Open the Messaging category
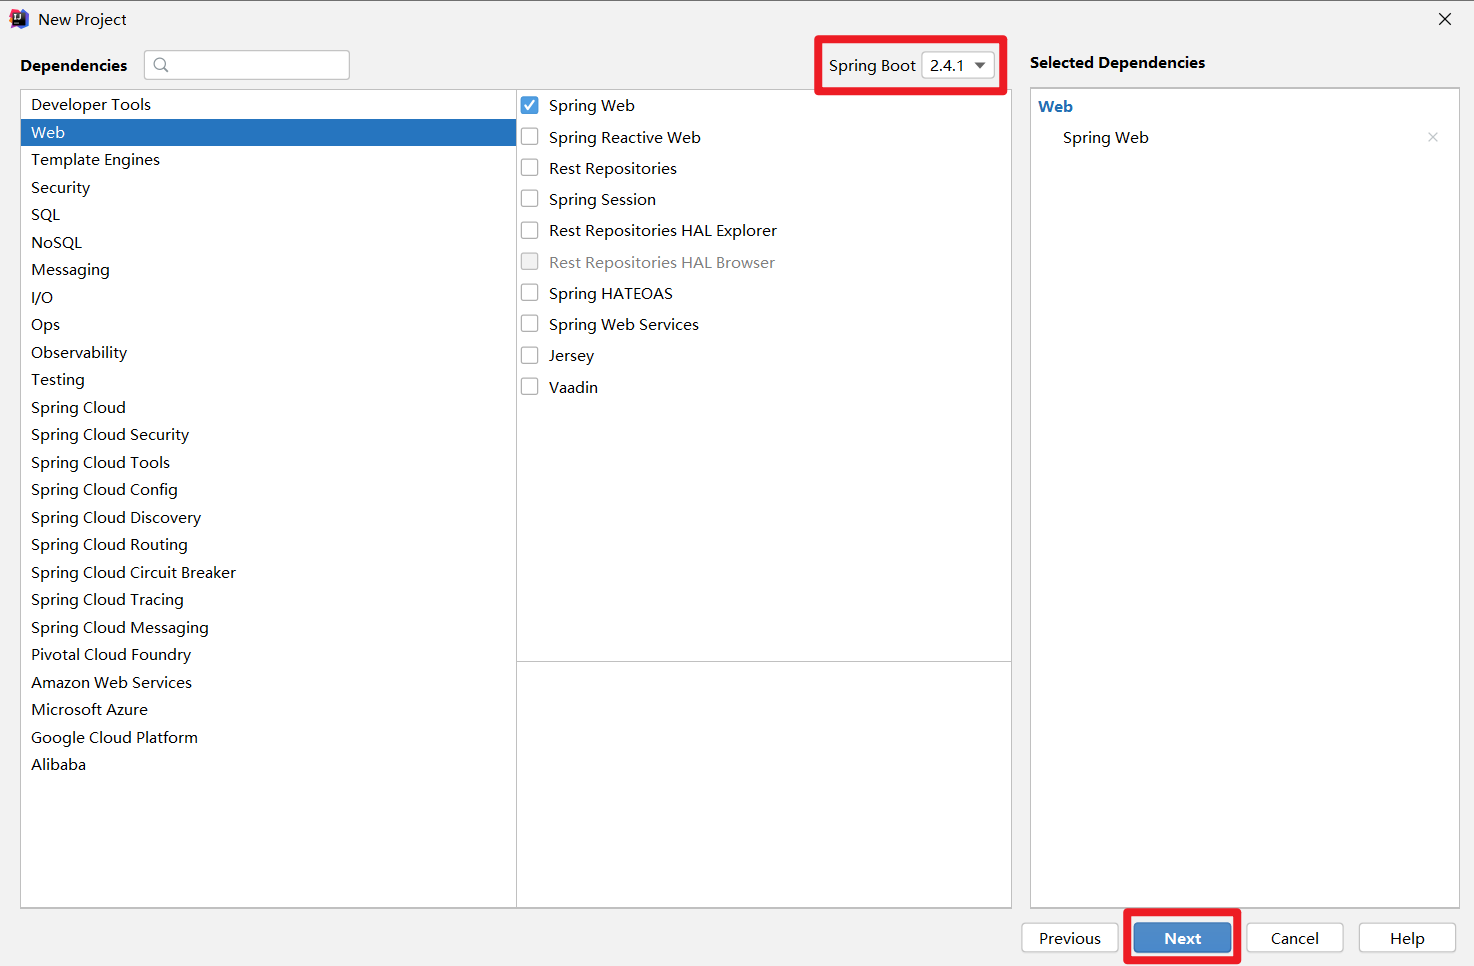 coord(268,270)
